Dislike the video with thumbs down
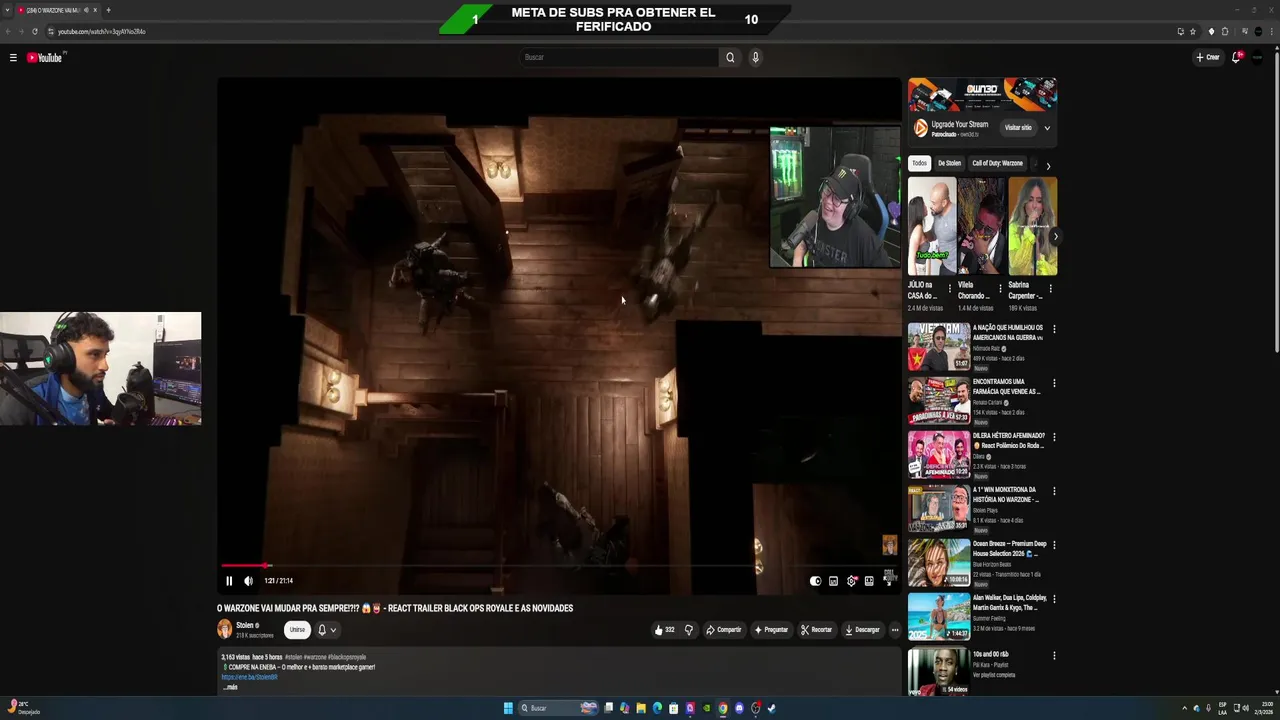Image resolution: width=1280 pixels, height=720 pixels. pos(688,630)
